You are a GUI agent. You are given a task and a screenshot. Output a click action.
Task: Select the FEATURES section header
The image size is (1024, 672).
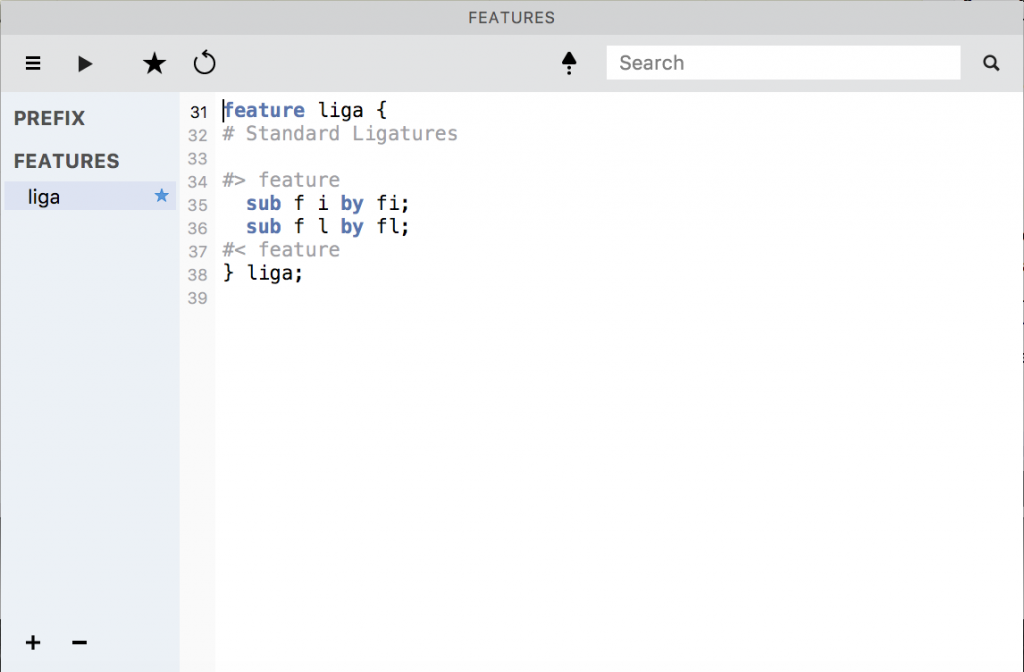click(x=66, y=161)
